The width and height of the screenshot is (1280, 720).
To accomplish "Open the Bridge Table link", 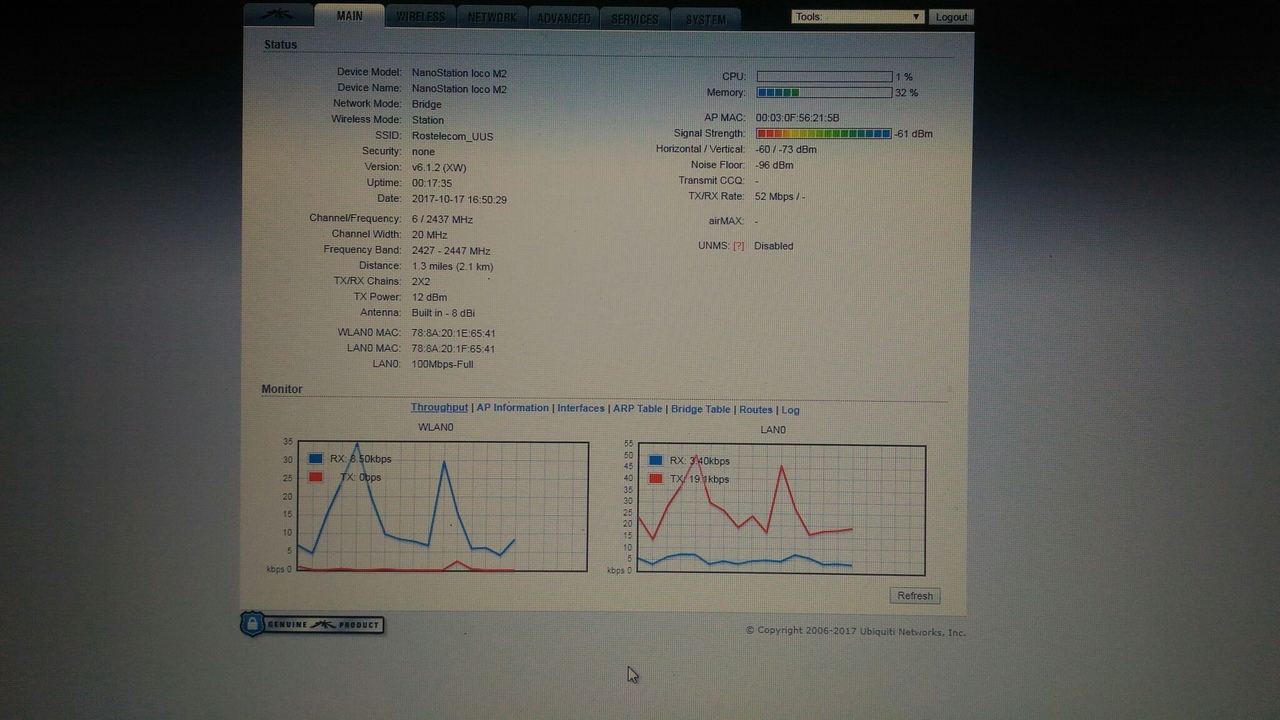I will coord(701,409).
